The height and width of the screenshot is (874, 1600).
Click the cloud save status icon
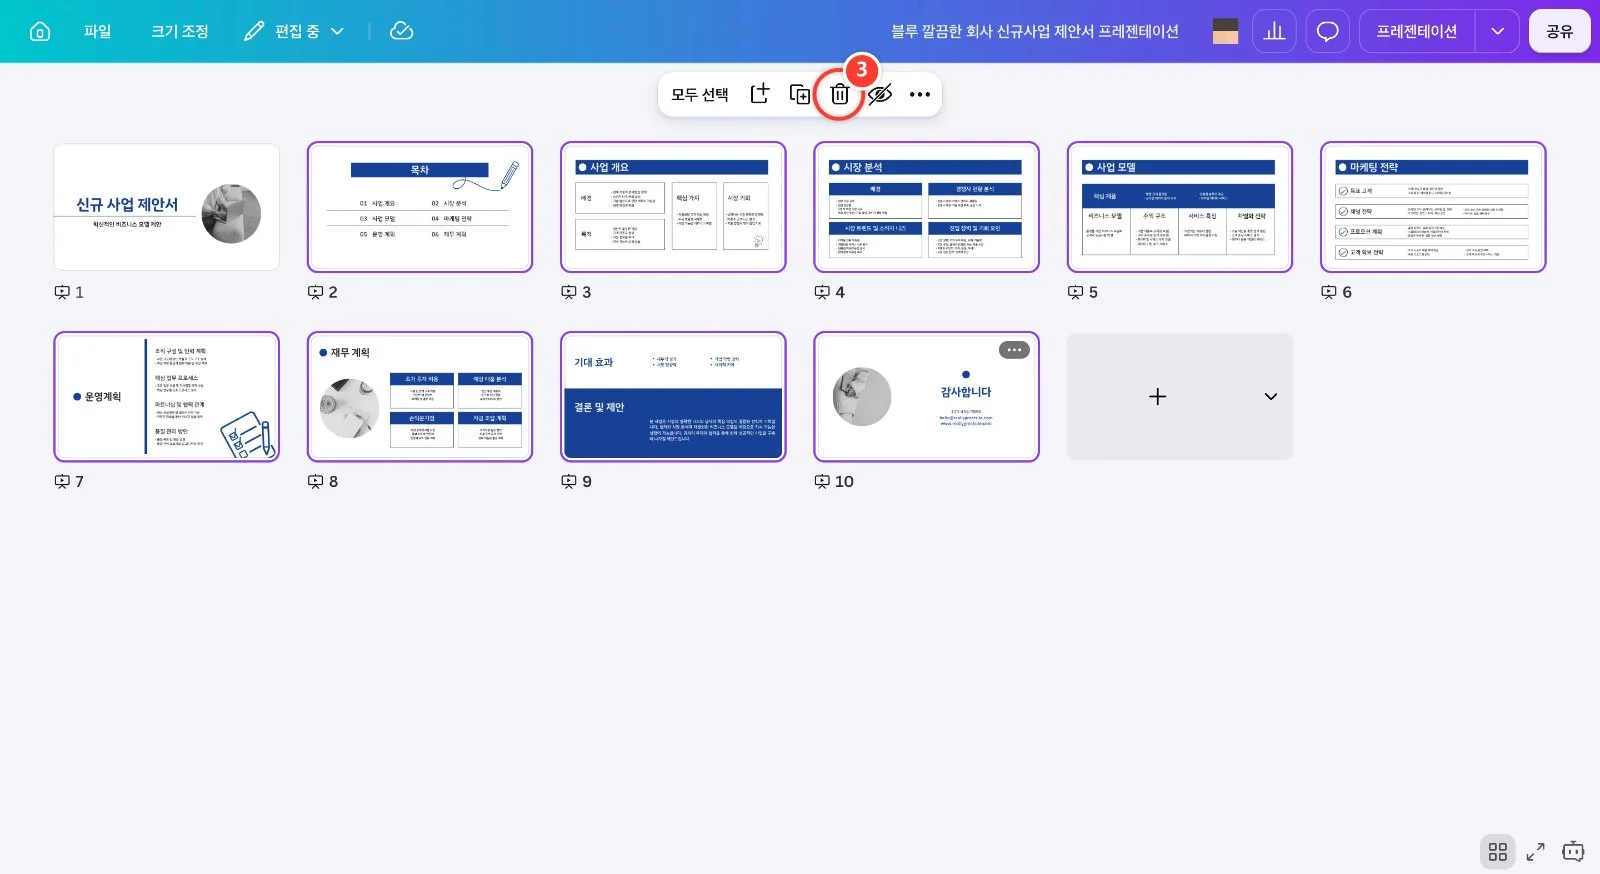401,31
